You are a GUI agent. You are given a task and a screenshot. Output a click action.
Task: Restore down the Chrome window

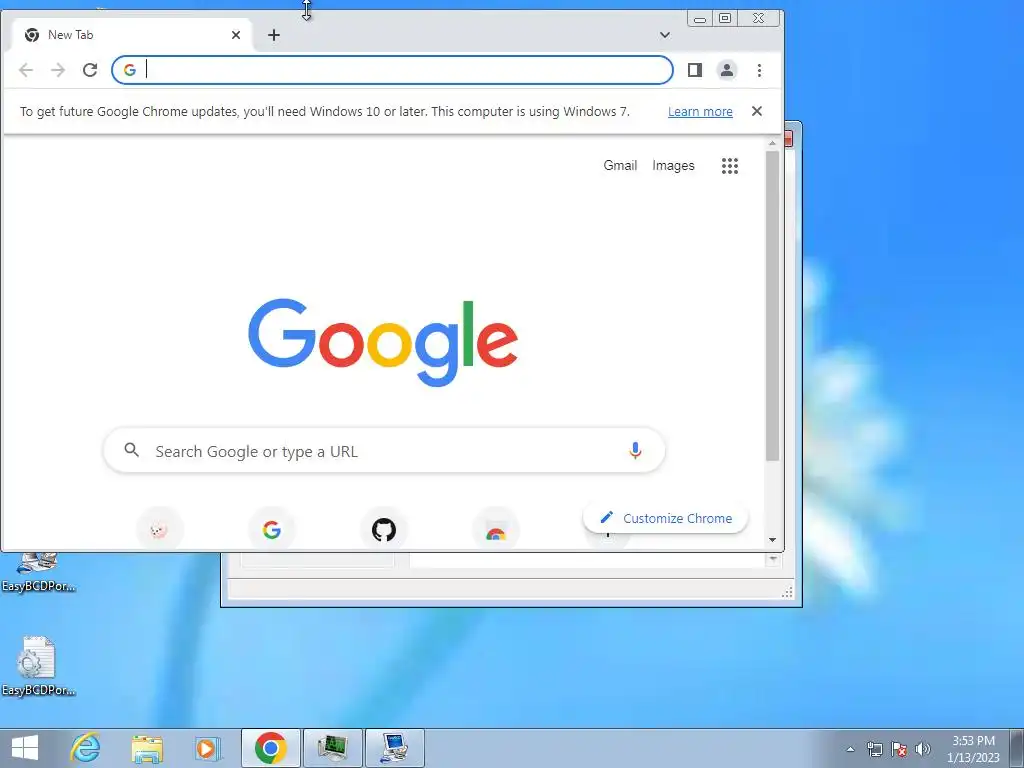[x=725, y=18]
